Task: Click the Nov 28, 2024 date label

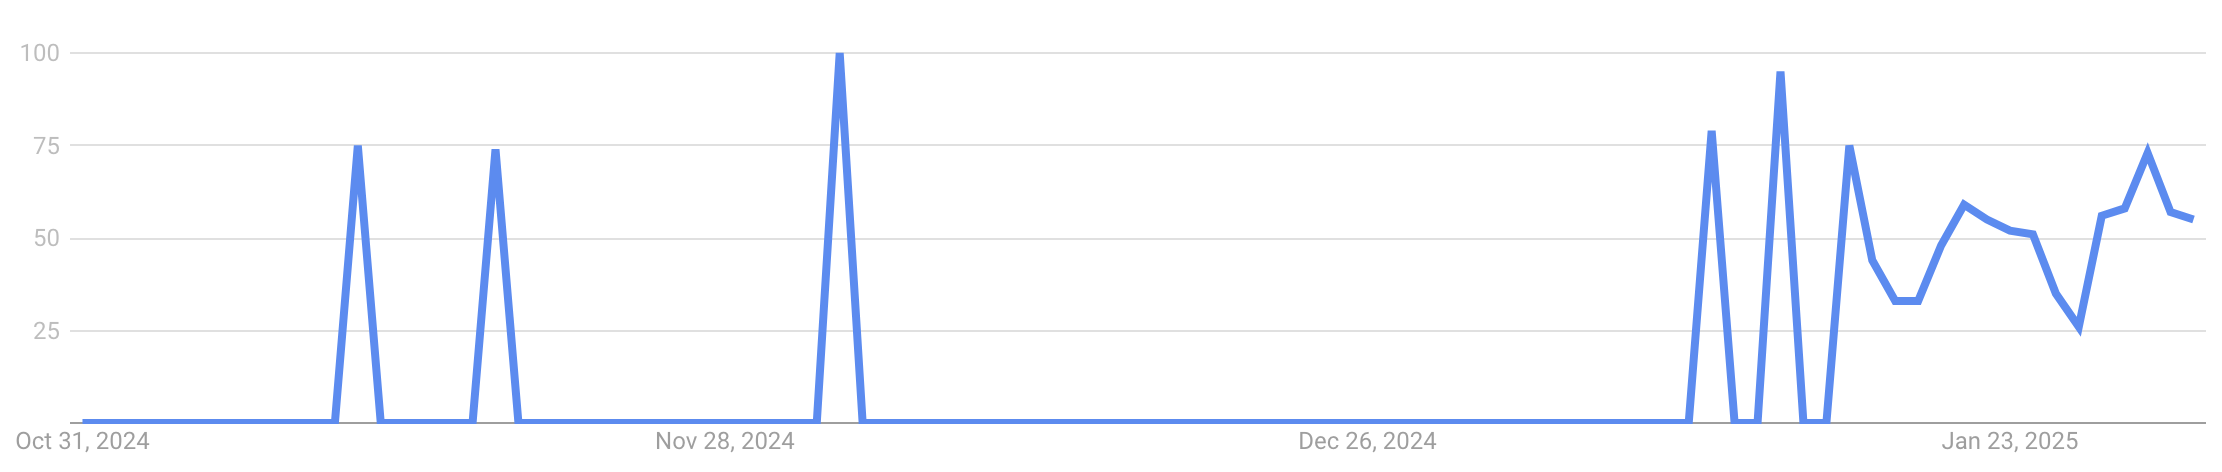Action: (725, 441)
